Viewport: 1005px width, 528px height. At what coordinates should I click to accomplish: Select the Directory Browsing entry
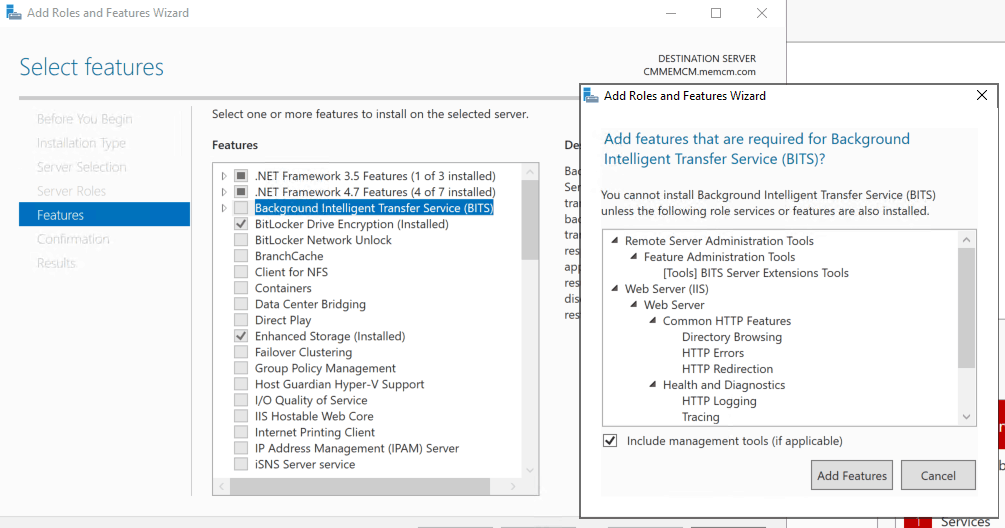732,337
